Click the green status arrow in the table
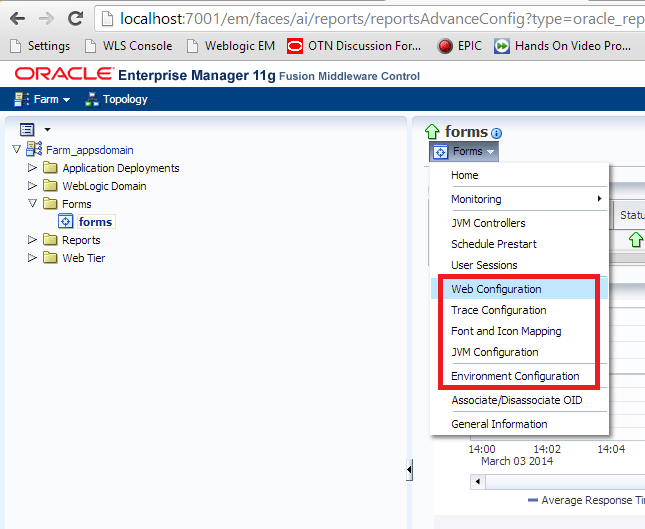 click(x=636, y=239)
